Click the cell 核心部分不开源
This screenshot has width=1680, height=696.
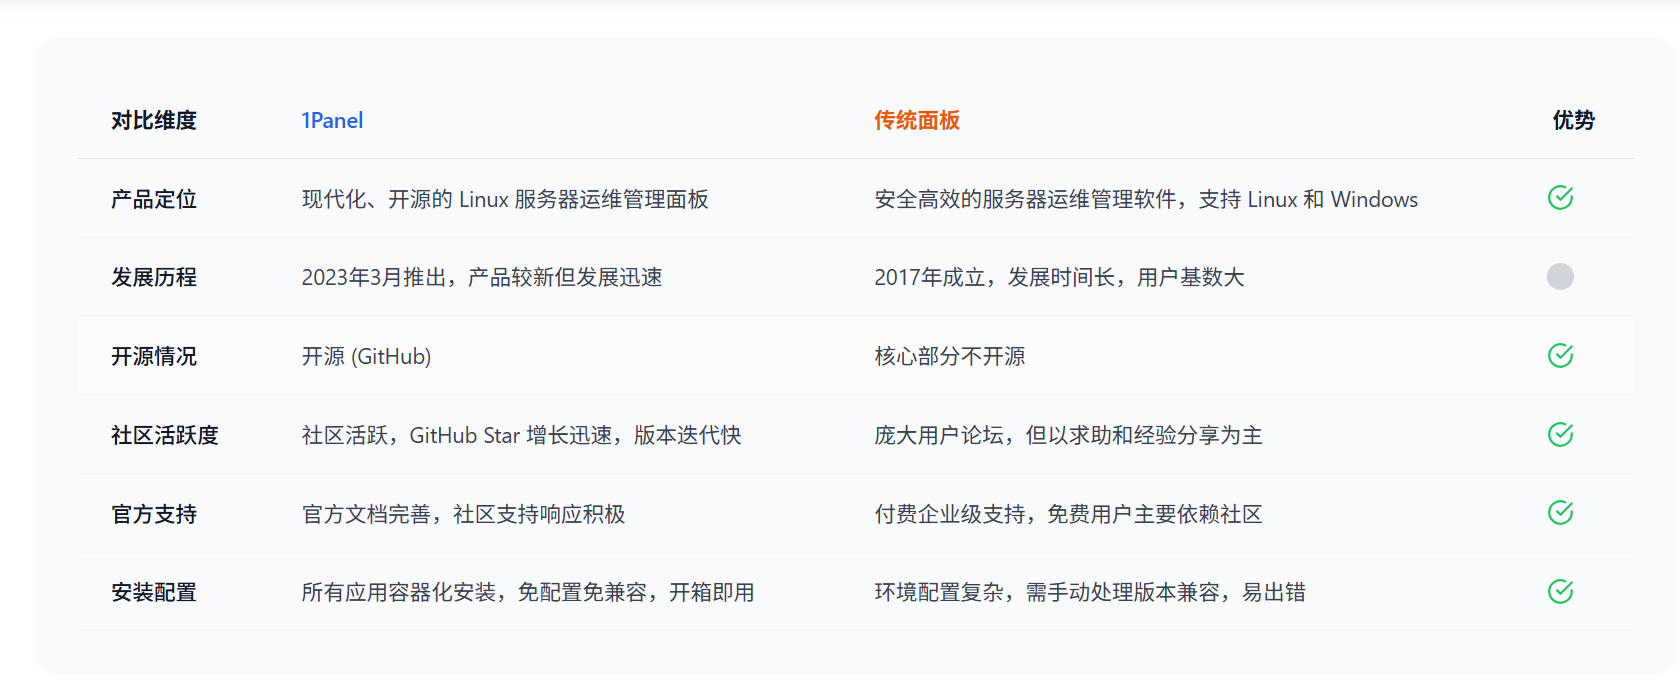pyautogui.click(x=950, y=356)
